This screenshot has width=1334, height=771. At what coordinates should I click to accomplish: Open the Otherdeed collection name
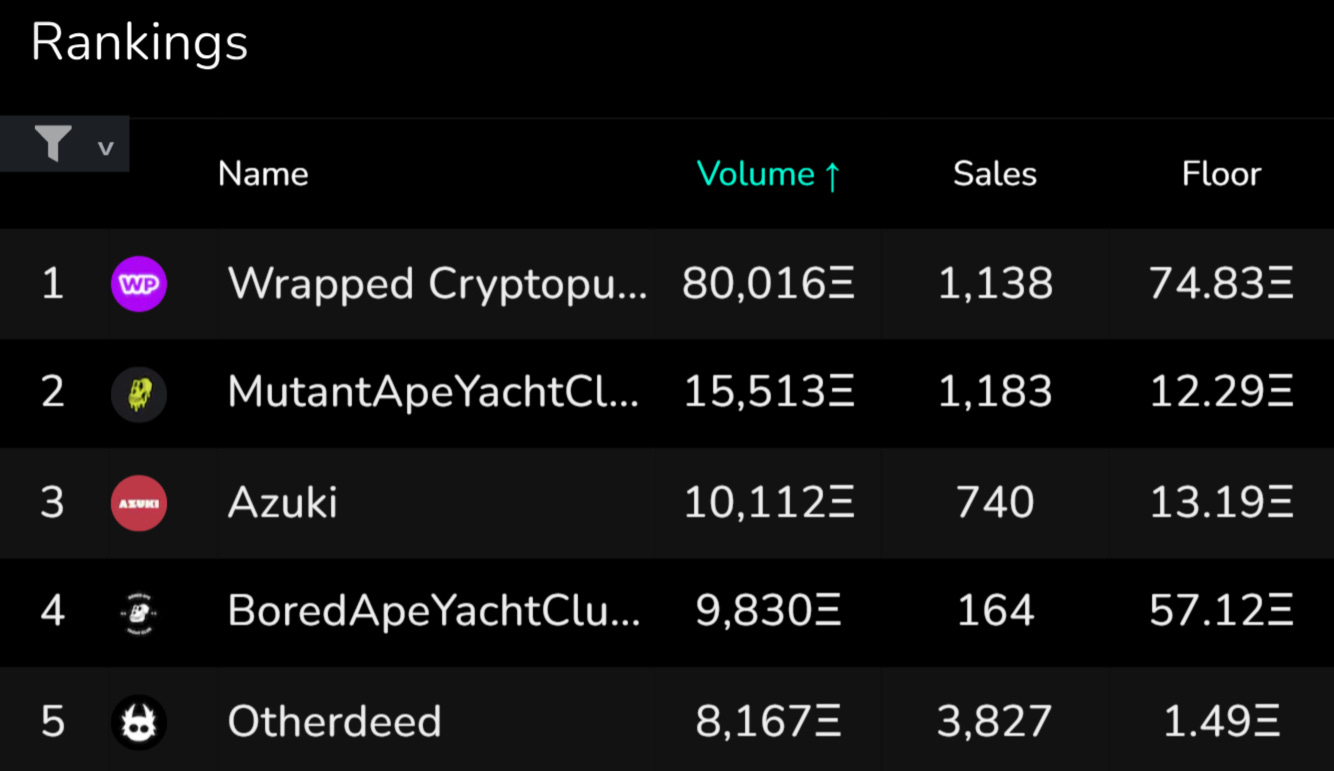[x=334, y=721]
